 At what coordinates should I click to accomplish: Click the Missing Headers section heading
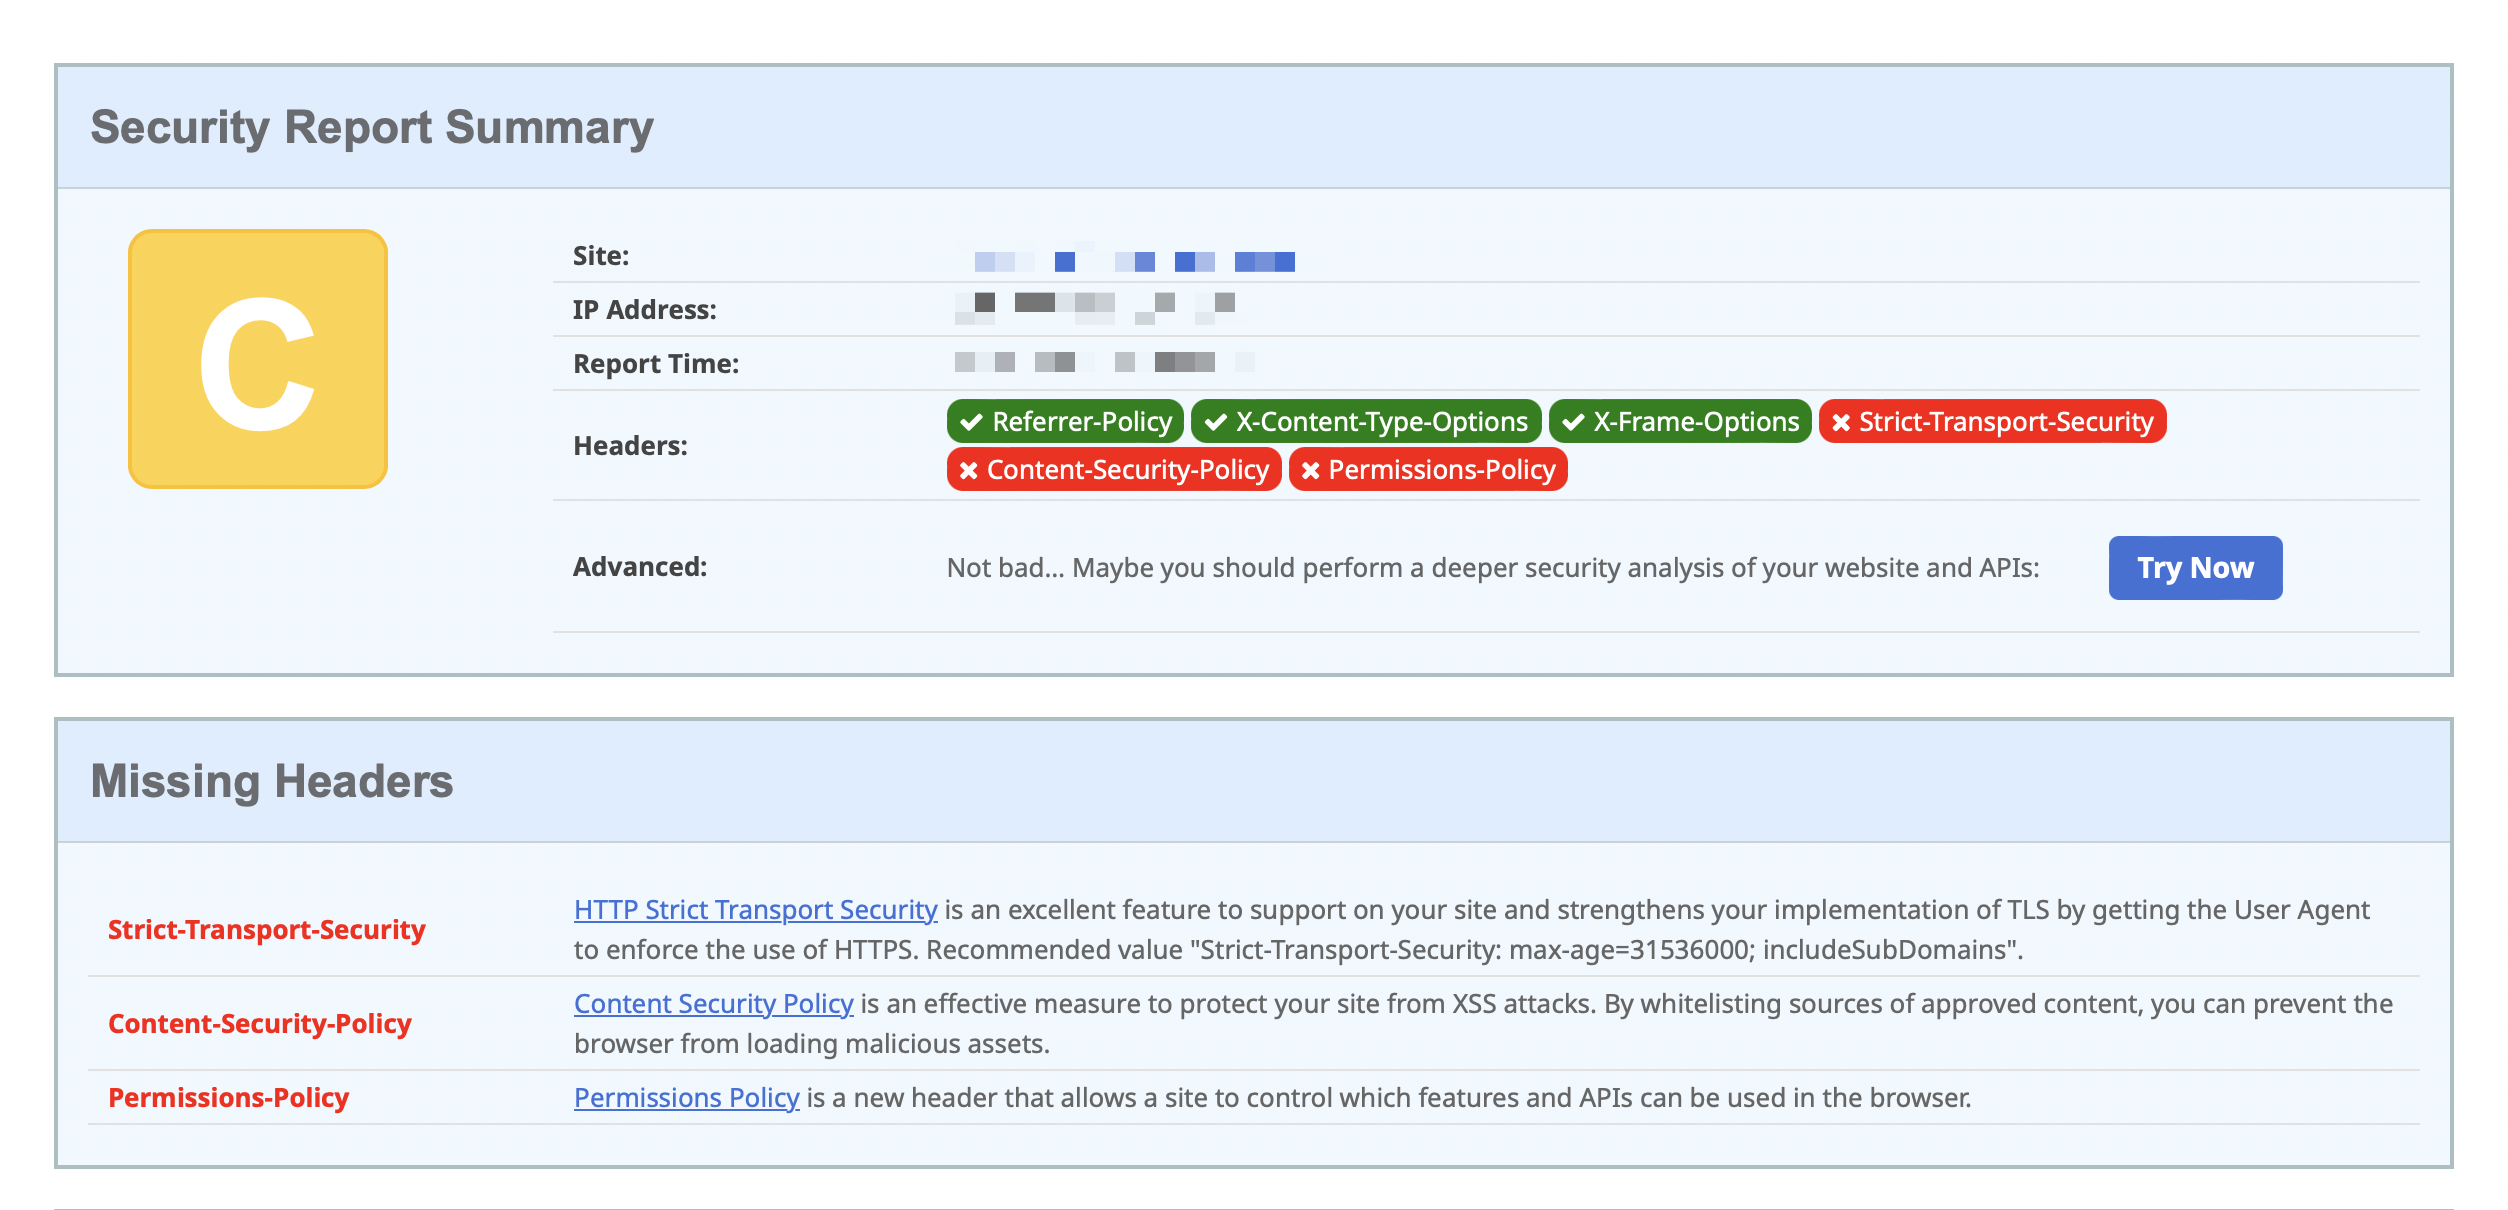click(271, 782)
